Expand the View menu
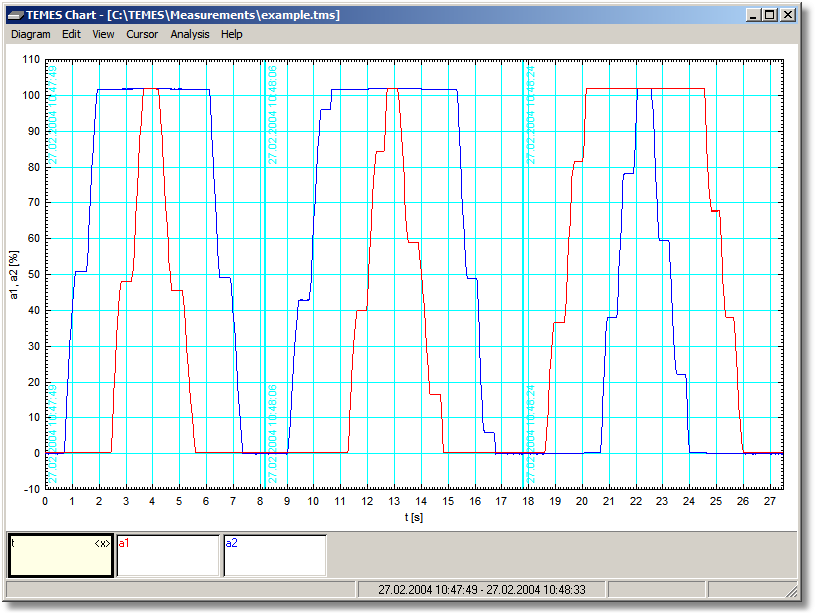This screenshot has height=616, width=816. 103,34
